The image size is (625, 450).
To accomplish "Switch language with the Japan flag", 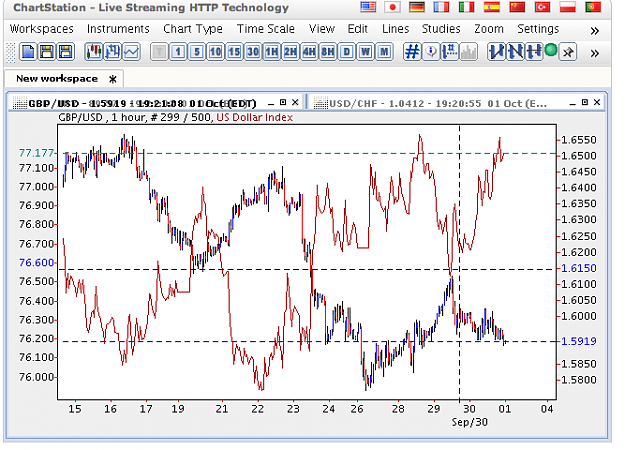I will click(393, 7).
